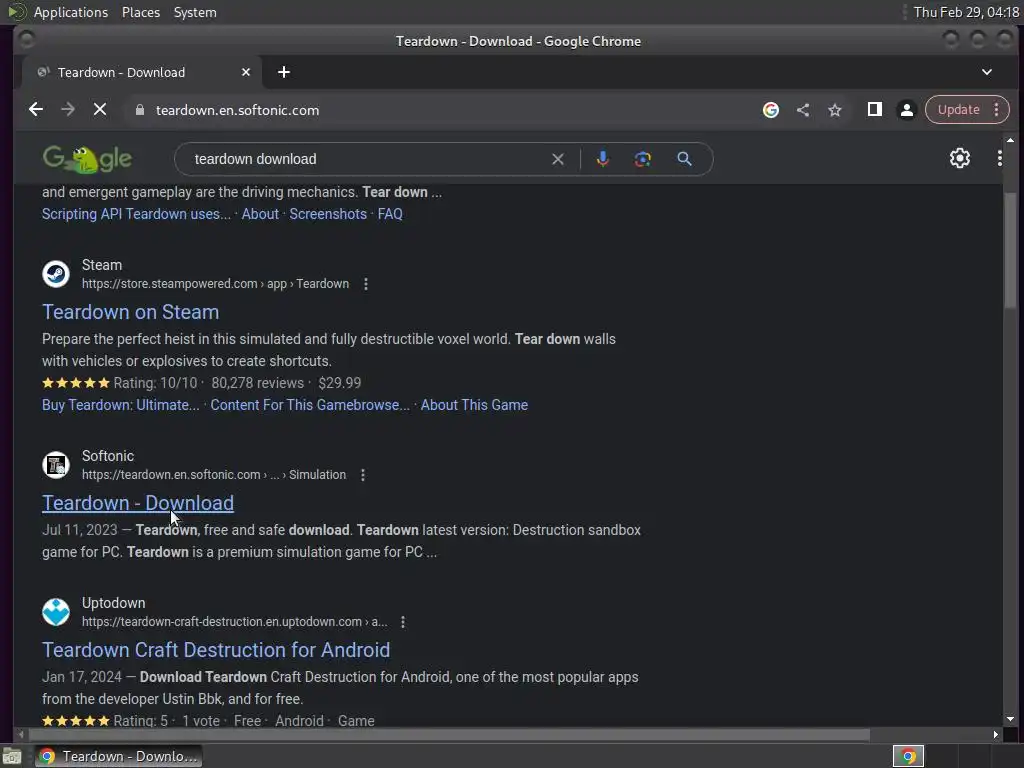
Task: Open the Chrome profile avatar
Action: [906, 110]
